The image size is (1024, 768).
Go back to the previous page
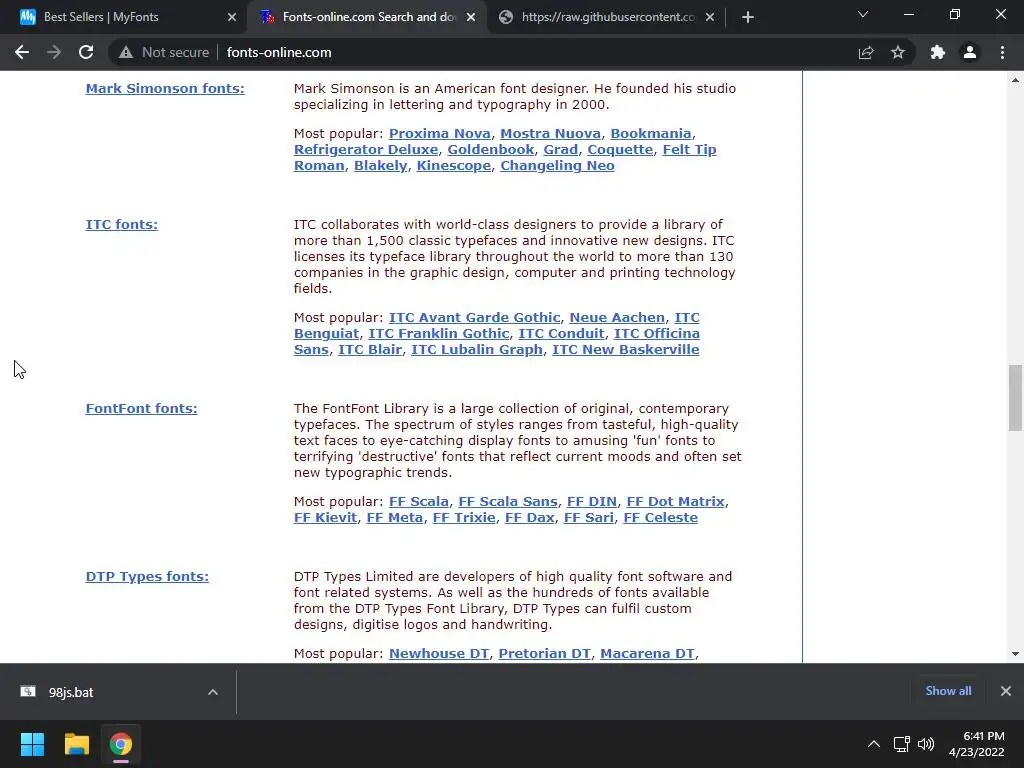pos(22,52)
